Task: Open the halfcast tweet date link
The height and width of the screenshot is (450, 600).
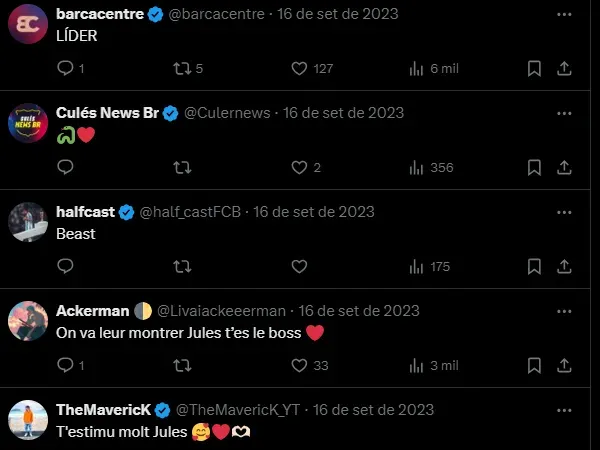Action: pos(314,212)
